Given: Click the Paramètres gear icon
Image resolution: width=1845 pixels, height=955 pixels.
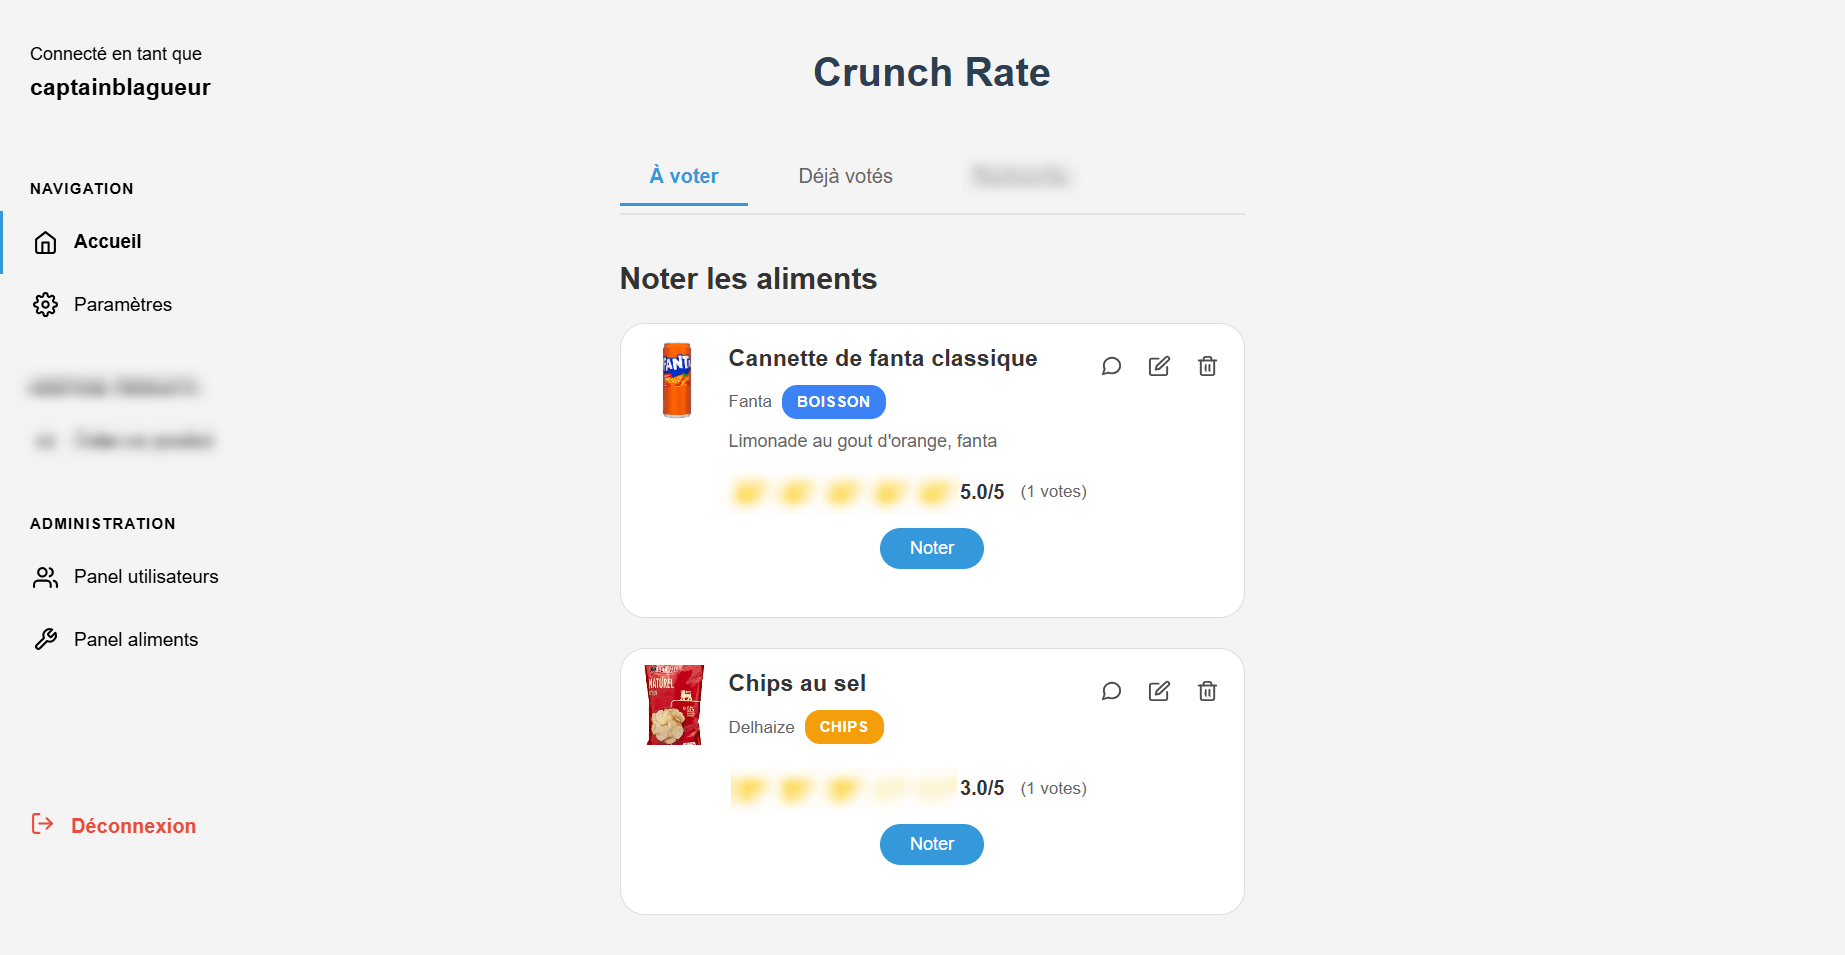Looking at the screenshot, I should 45,305.
